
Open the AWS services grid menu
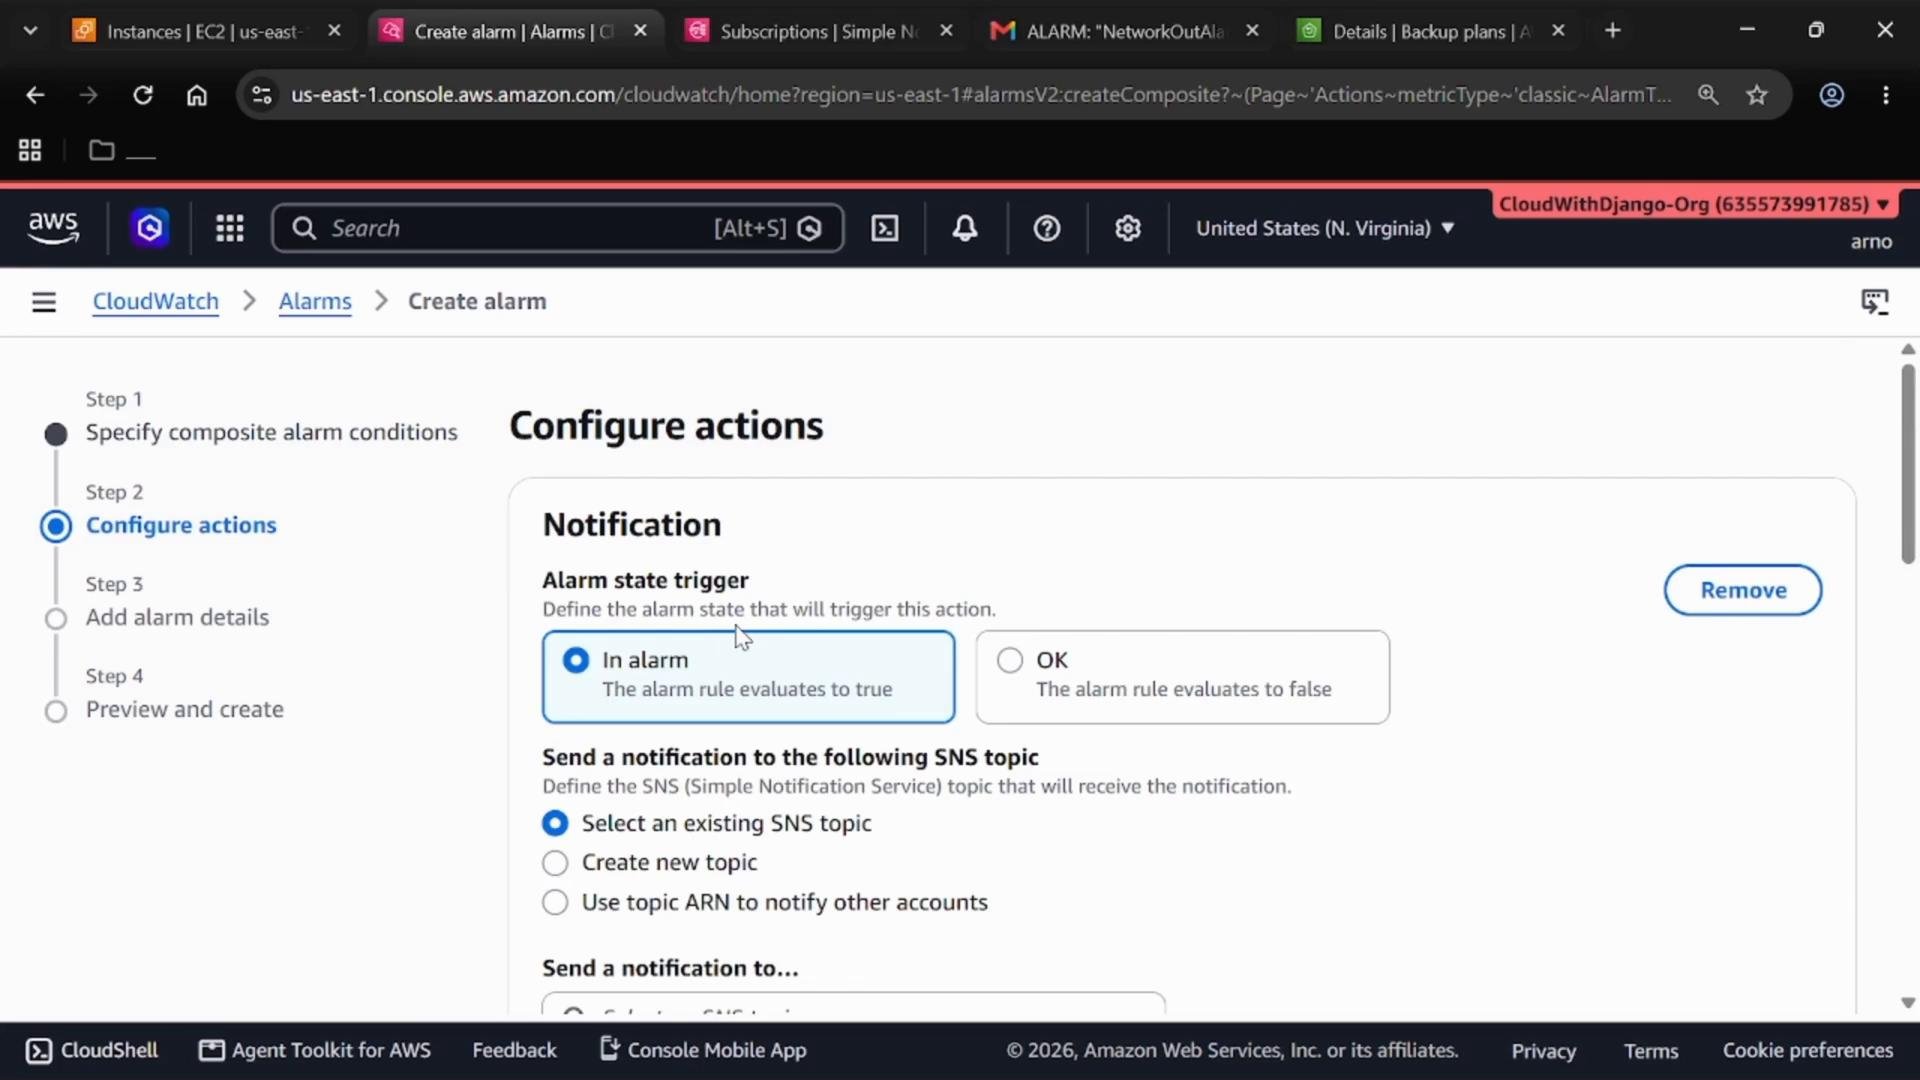pyautogui.click(x=230, y=228)
